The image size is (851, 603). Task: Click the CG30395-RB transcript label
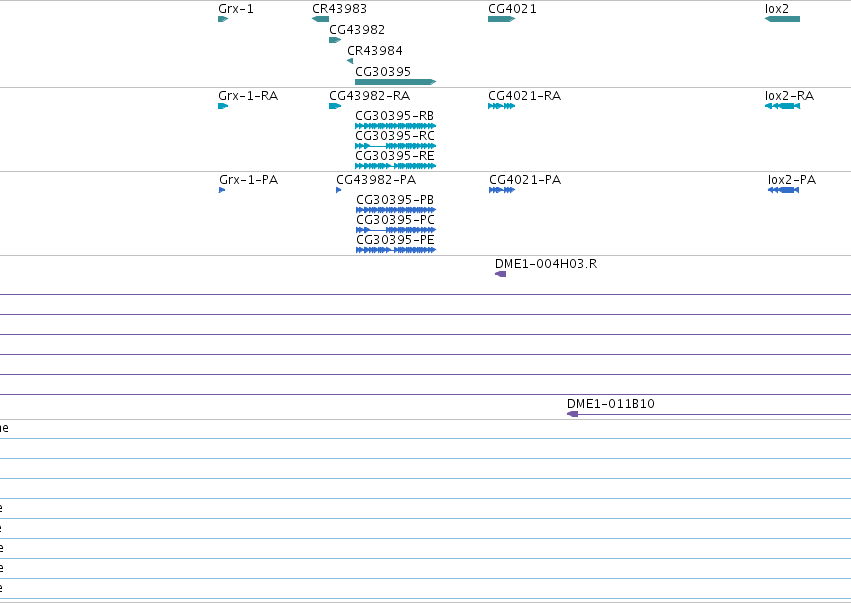[x=395, y=116]
